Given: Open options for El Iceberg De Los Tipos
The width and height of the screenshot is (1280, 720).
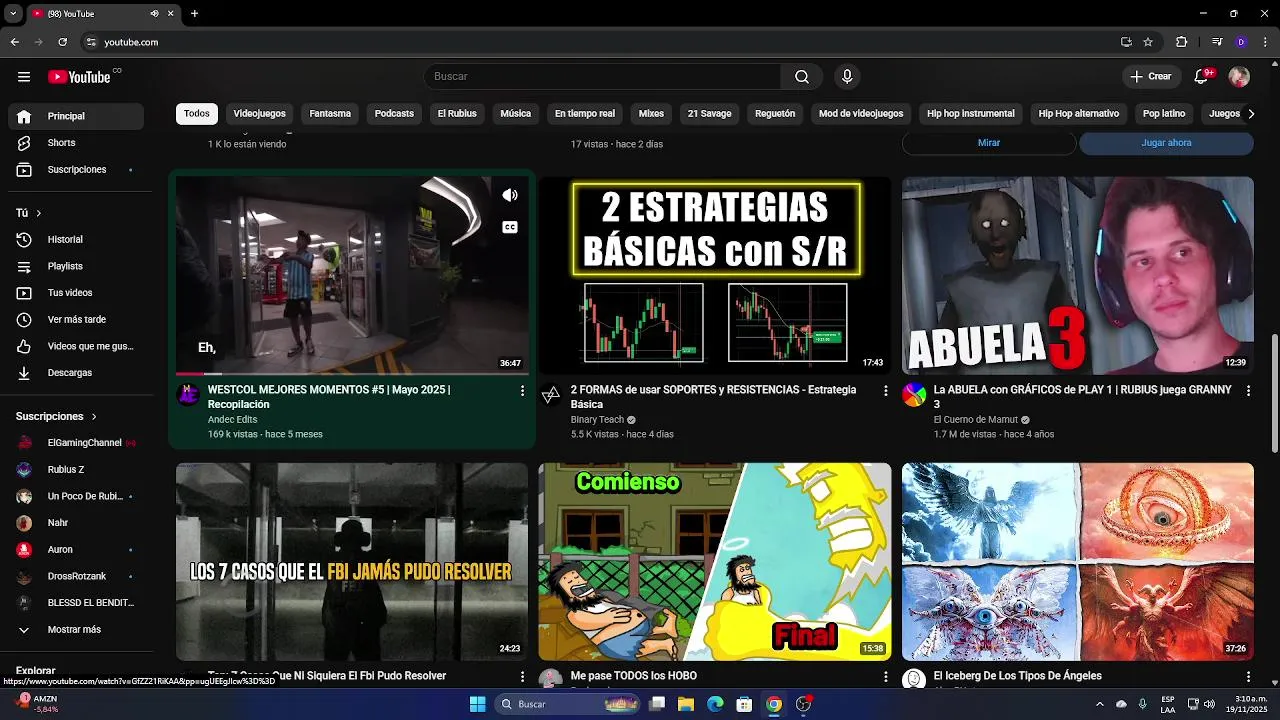Looking at the screenshot, I should pos(1248,677).
